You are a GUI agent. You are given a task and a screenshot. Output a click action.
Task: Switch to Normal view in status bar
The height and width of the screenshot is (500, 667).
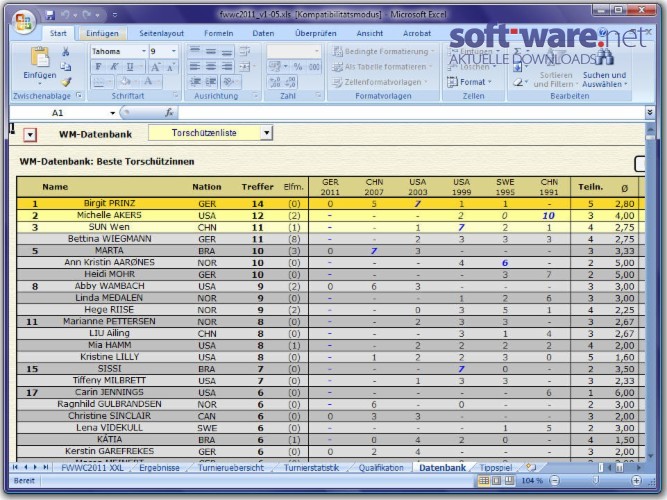(x=484, y=481)
